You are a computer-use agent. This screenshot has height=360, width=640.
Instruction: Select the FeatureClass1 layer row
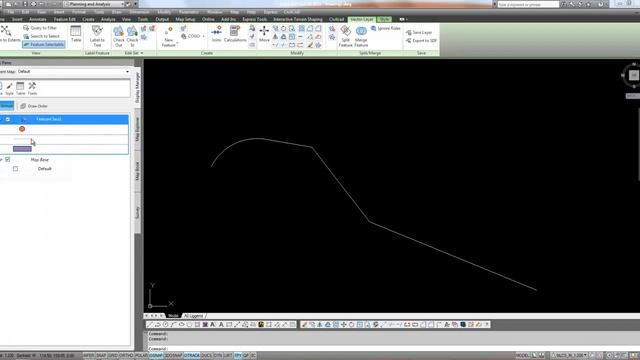click(64, 119)
